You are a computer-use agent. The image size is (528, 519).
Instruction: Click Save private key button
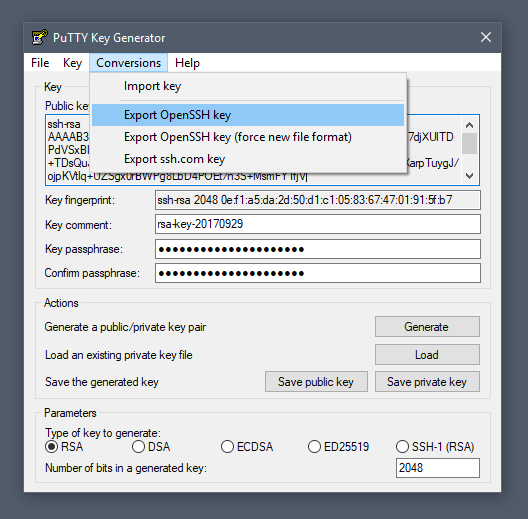pyautogui.click(x=427, y=382)
